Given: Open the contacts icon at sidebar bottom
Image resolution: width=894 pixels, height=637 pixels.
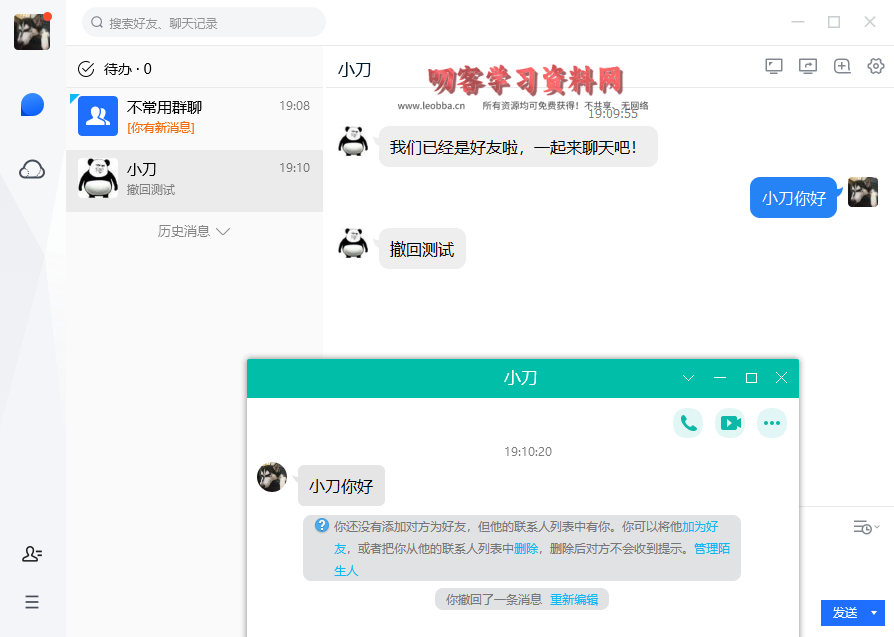Looking at the screenshot, I should (x=32, y=554).
